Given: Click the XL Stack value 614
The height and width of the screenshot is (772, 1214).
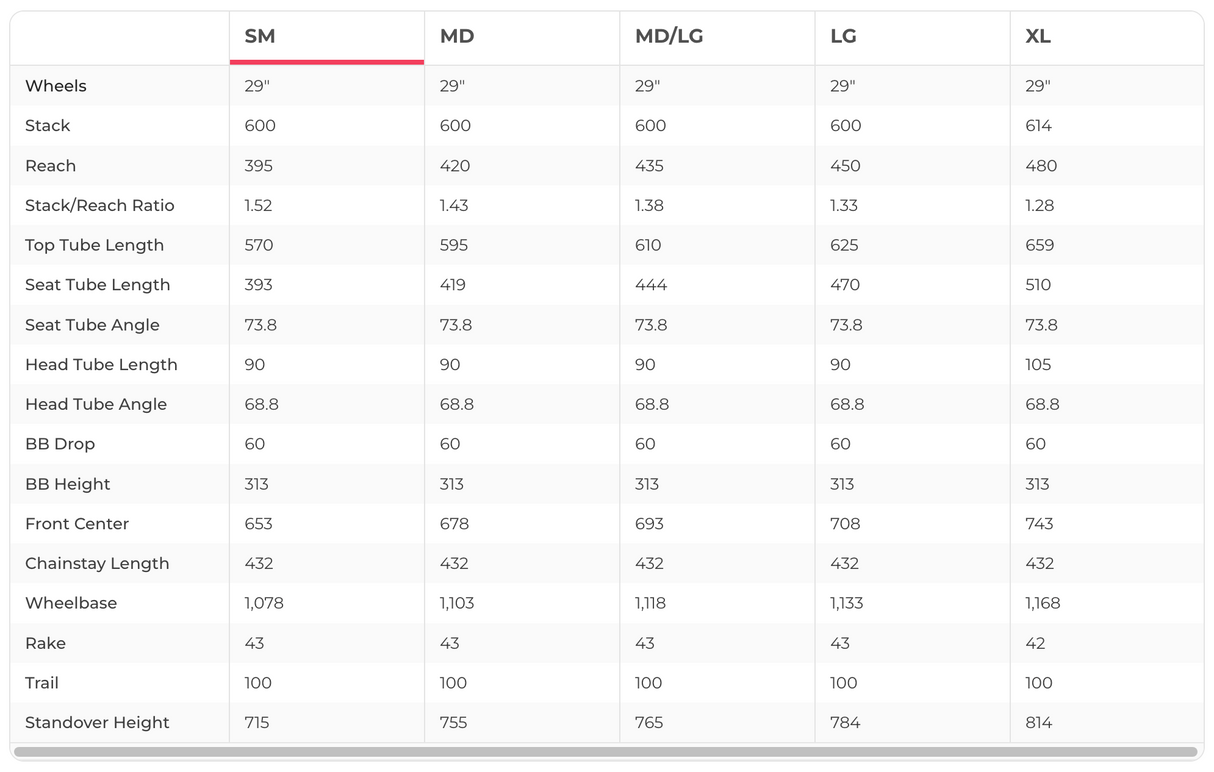Looking at the screenshot, I should pyautogui.click(x=1038, y=126).
